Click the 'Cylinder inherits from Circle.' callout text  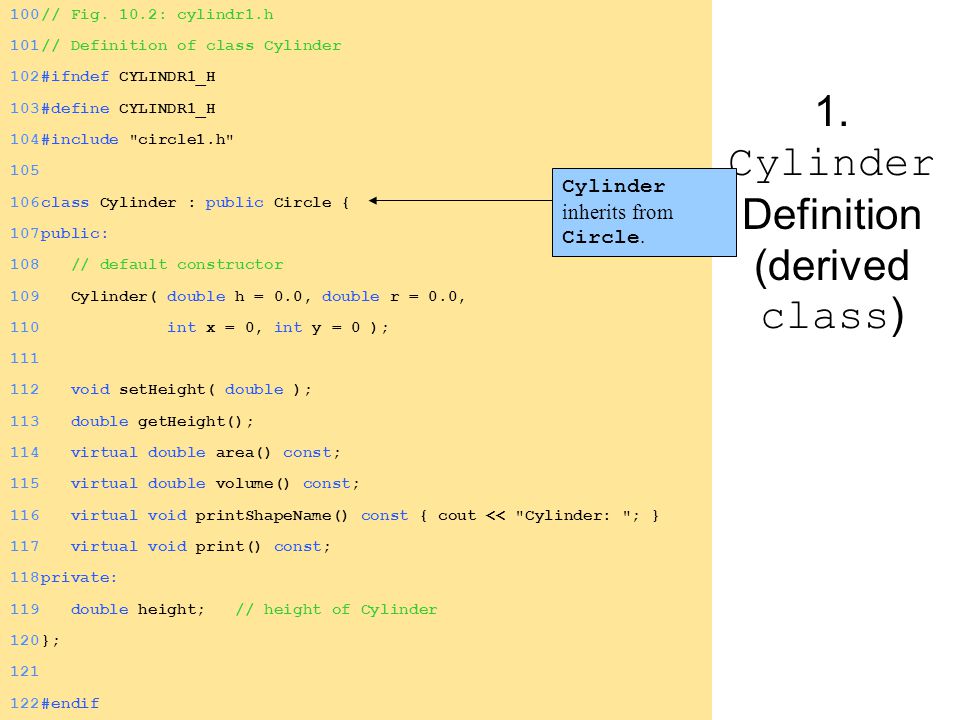click(x=618, y=212)
